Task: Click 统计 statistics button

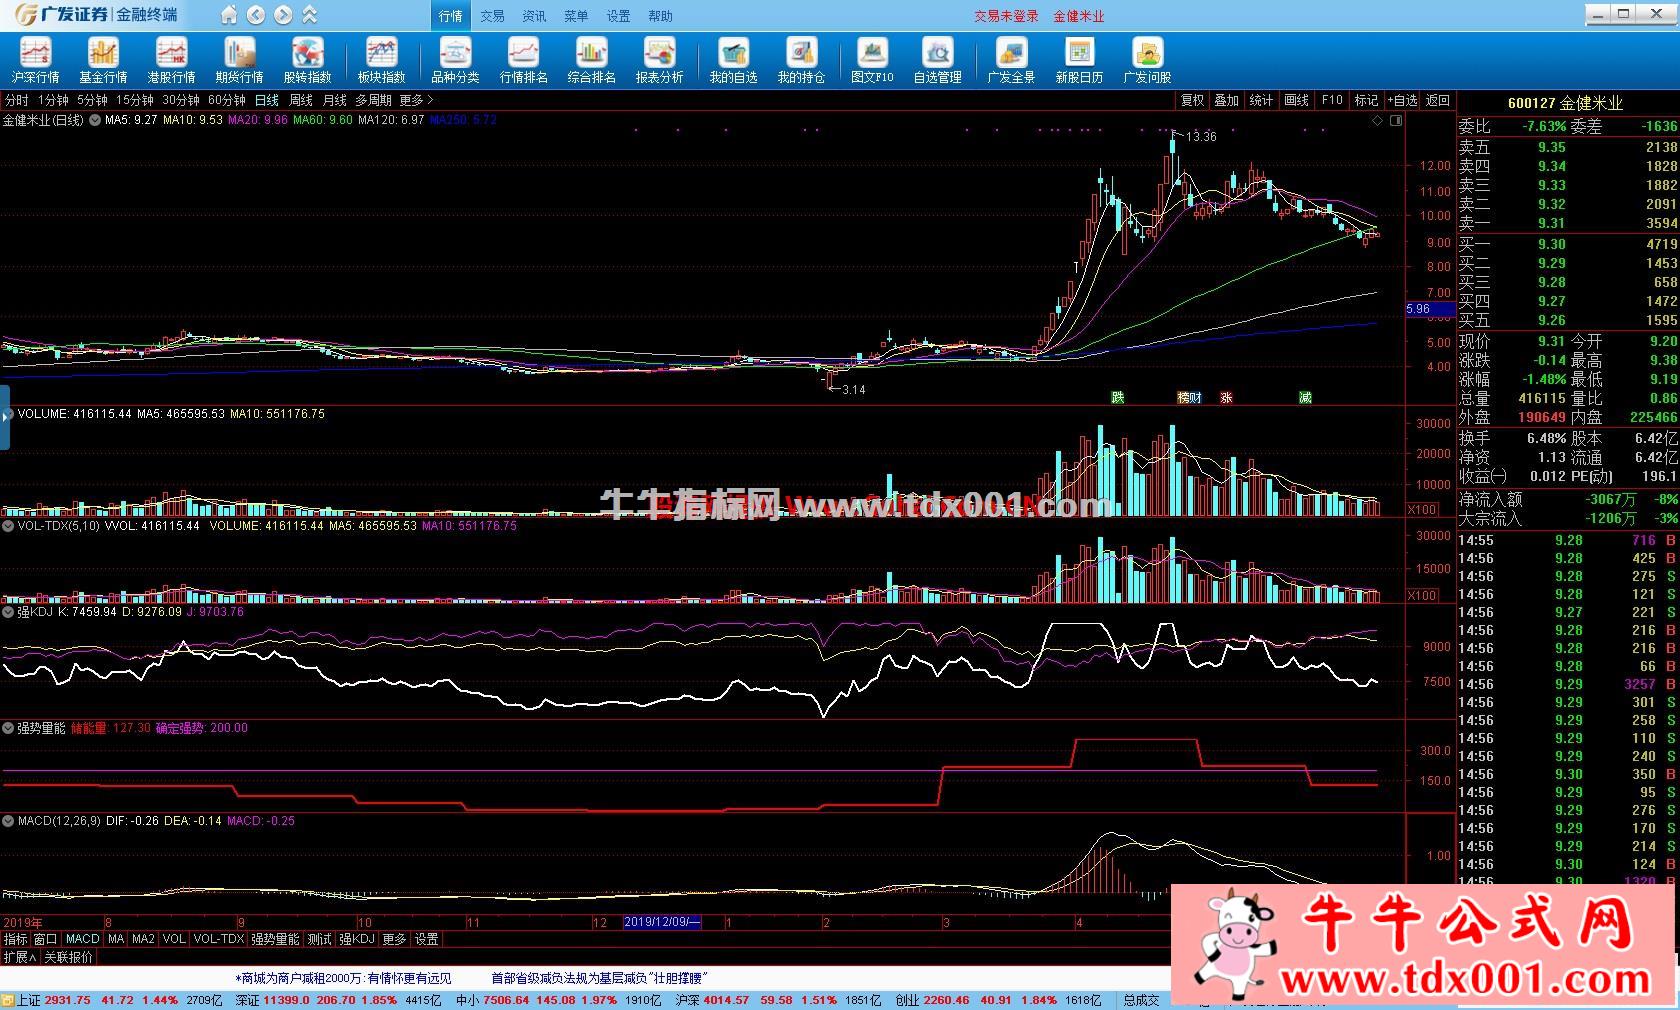Action: click(1262, 100)
